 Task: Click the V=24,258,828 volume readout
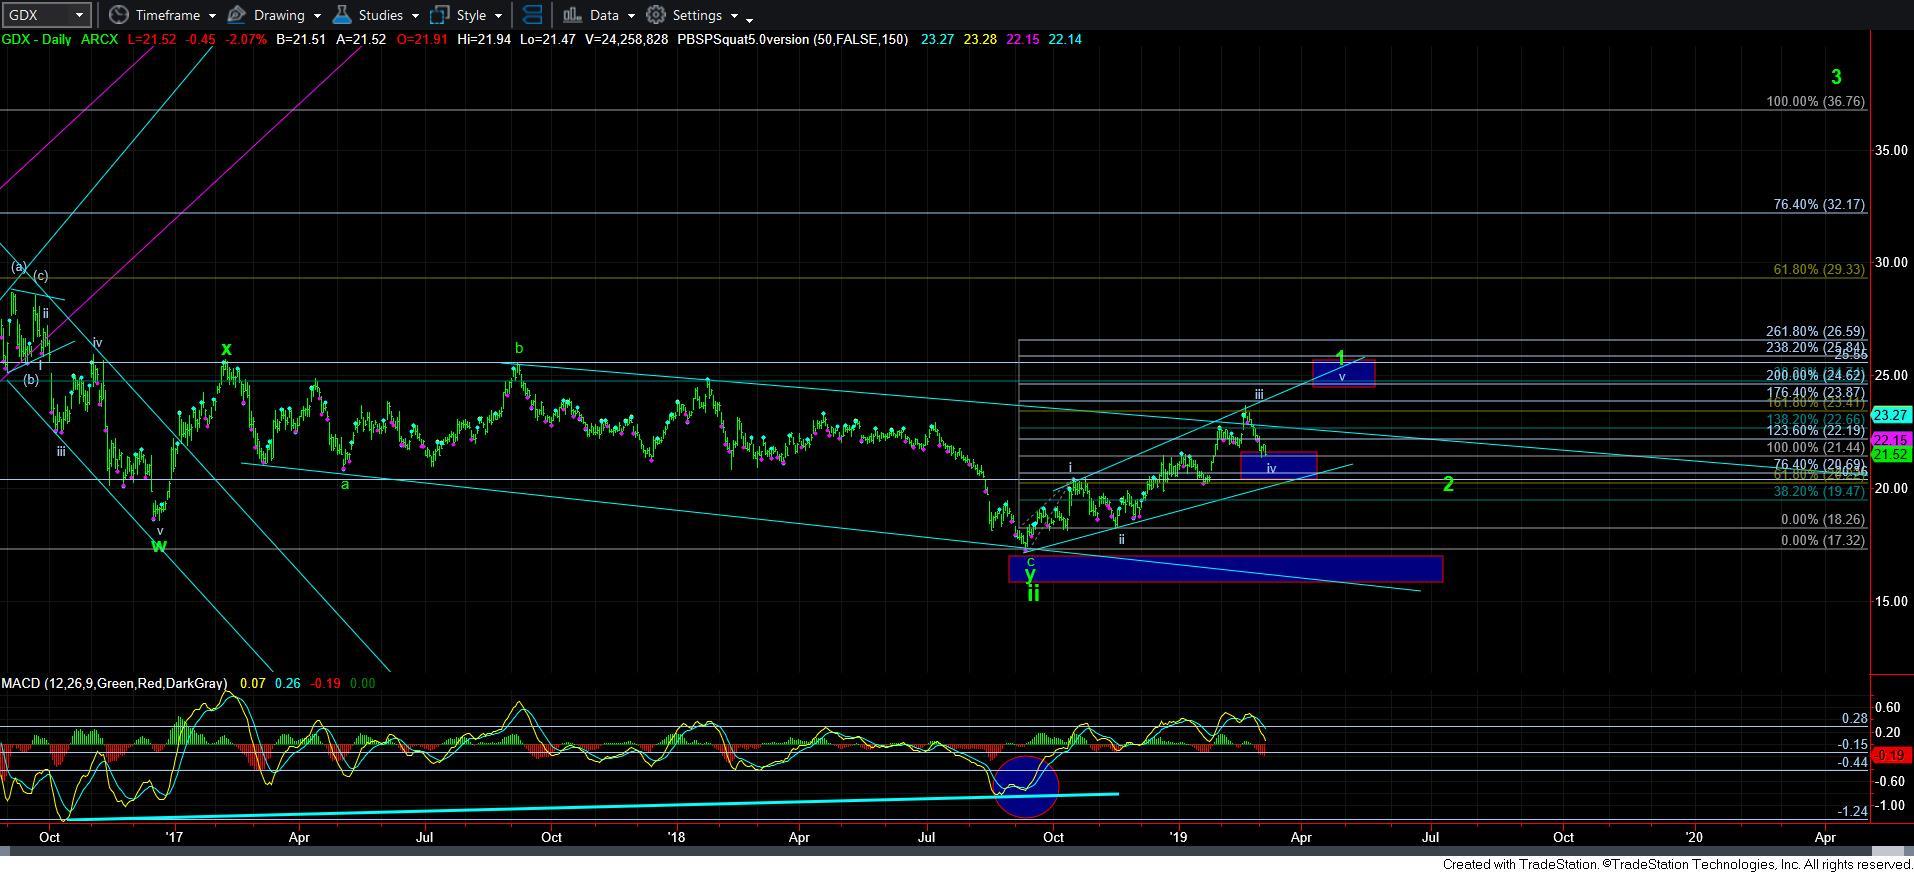point(625,39)
